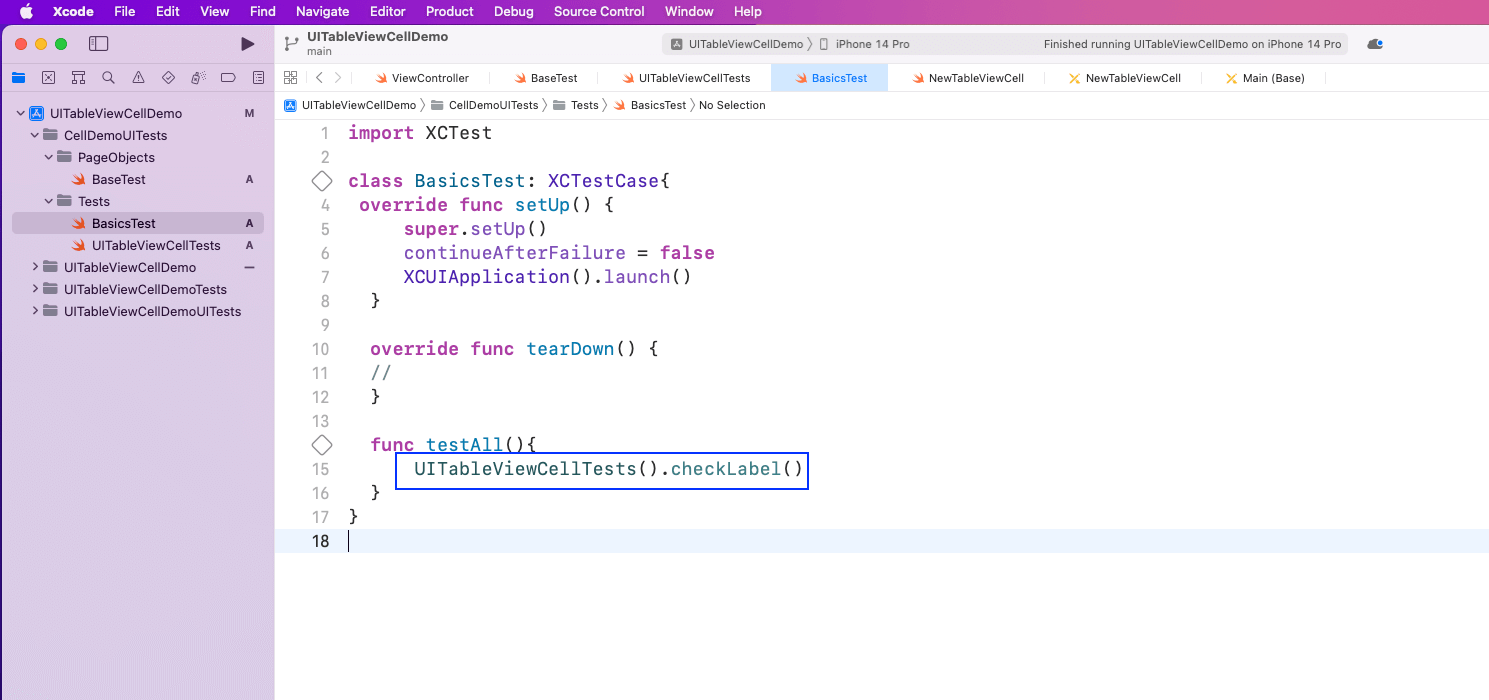Screen dimensions: 1489x700
Task: Select UITableViewCellTests file in navigator
Action: (x=156, y=245)
